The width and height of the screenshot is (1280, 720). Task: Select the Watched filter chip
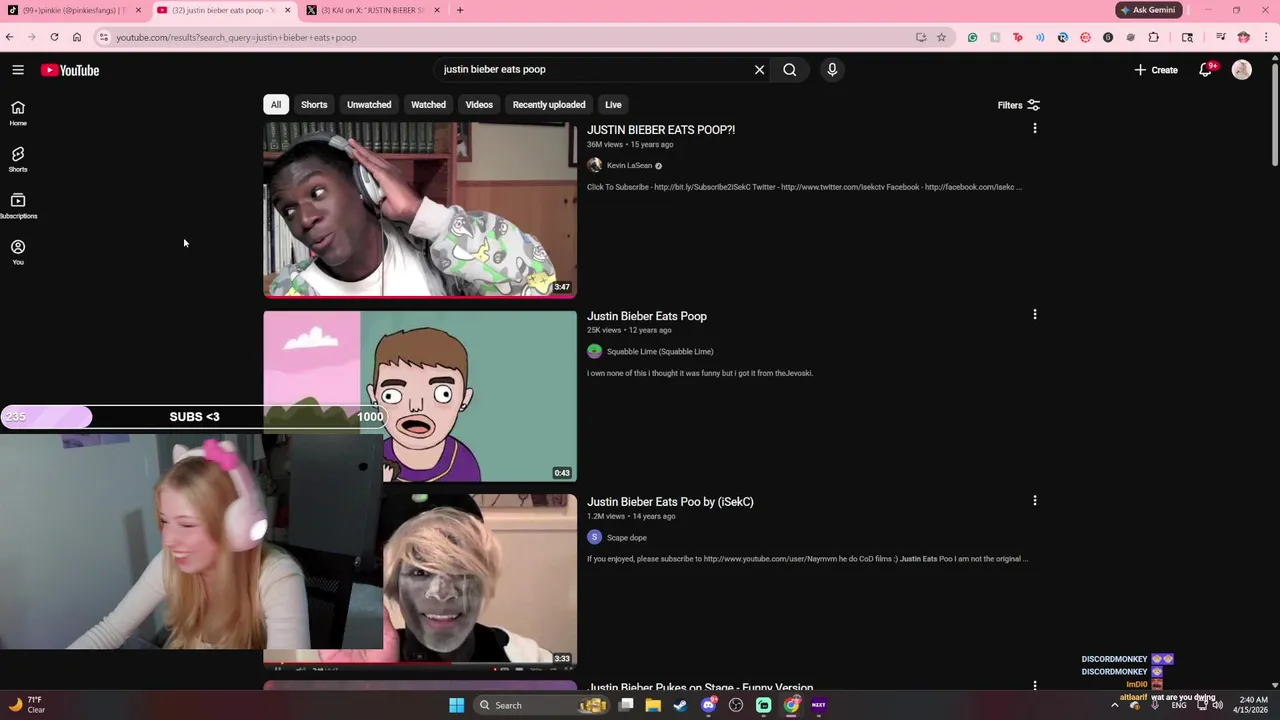point(428,104)
